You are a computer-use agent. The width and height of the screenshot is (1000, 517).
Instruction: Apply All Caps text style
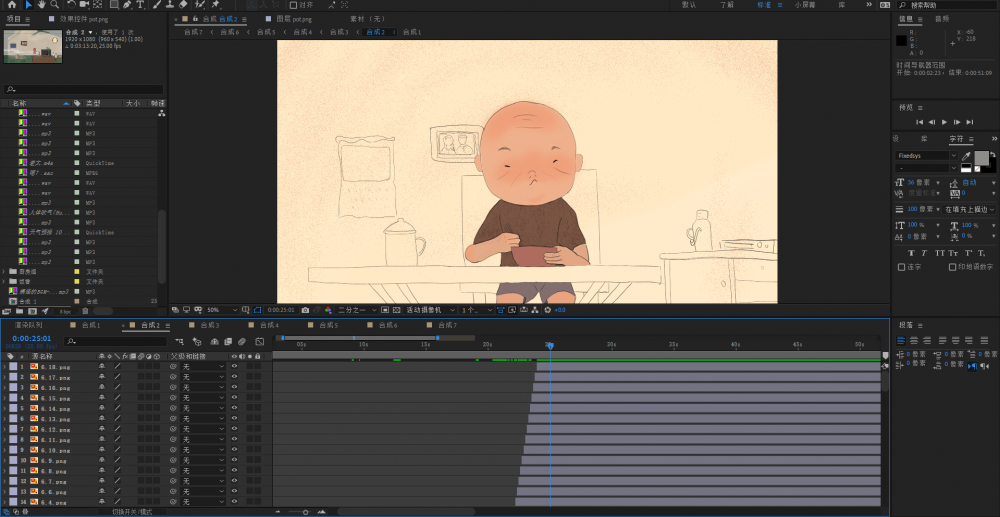click(939, 253)
